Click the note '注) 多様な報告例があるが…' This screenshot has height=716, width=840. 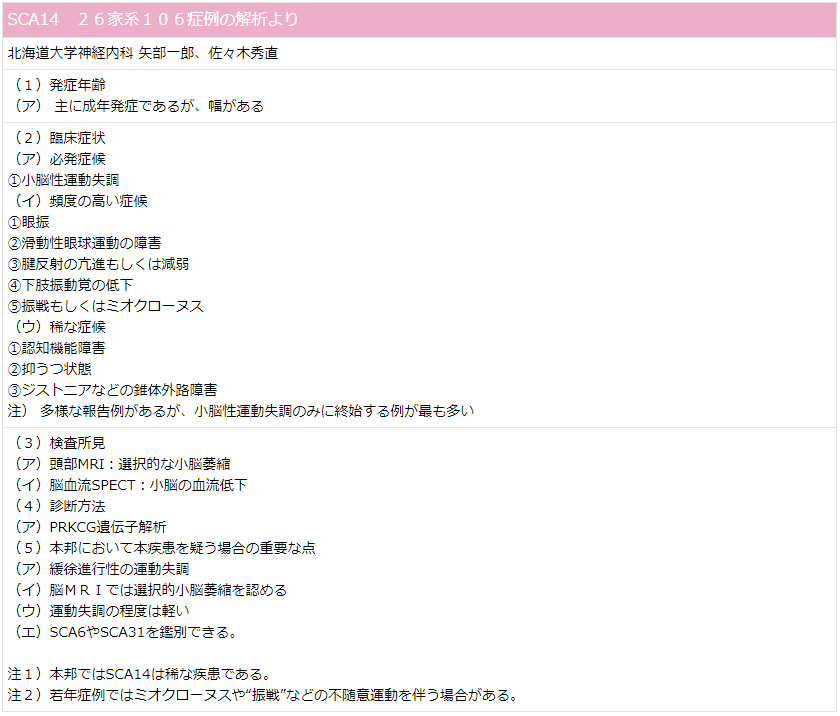[241, 411]
